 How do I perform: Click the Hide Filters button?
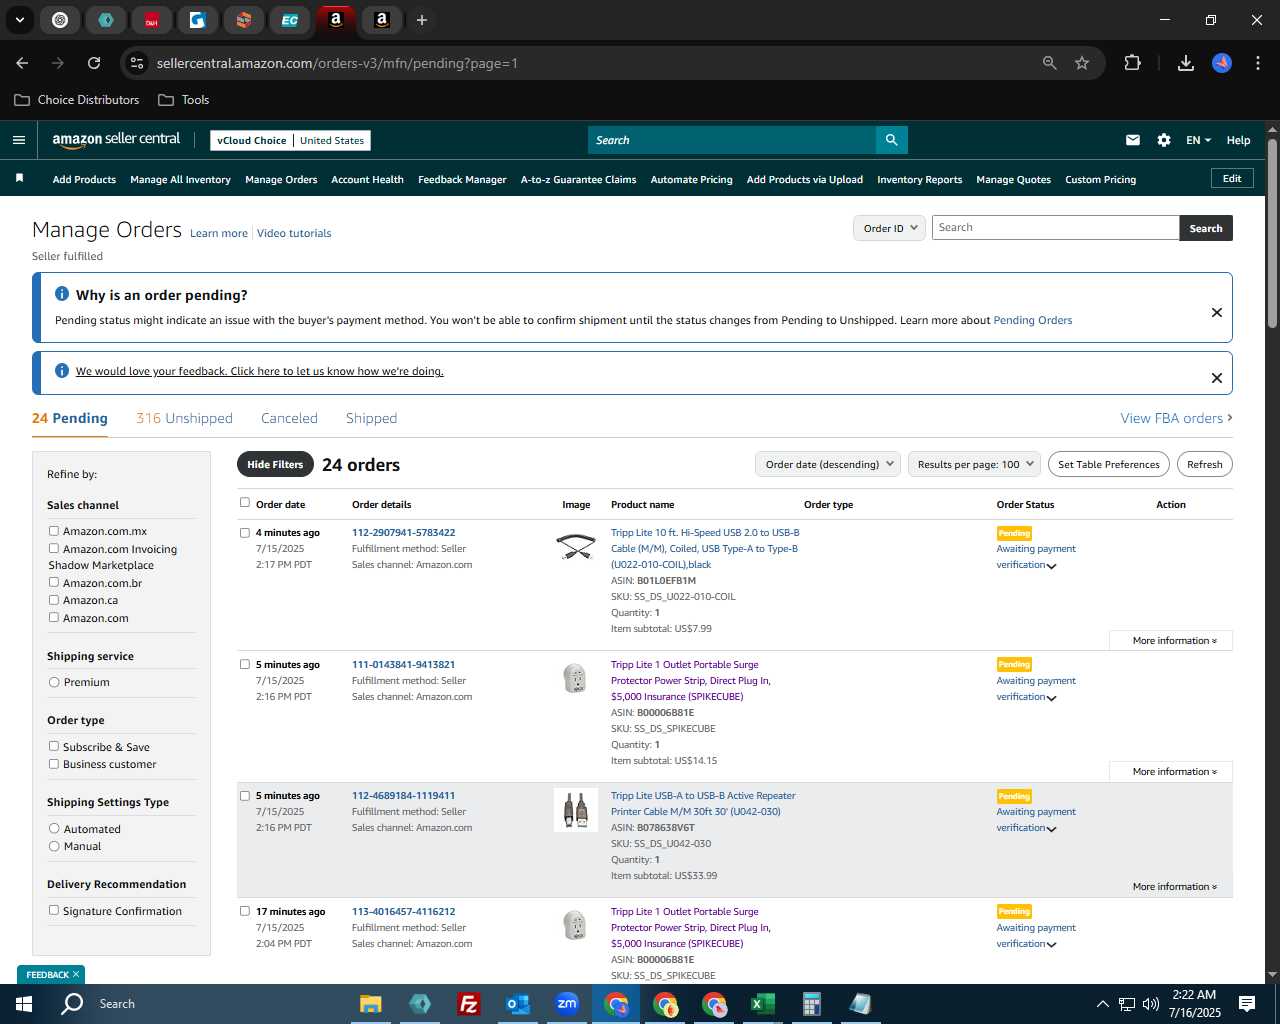tap(275, 464)
